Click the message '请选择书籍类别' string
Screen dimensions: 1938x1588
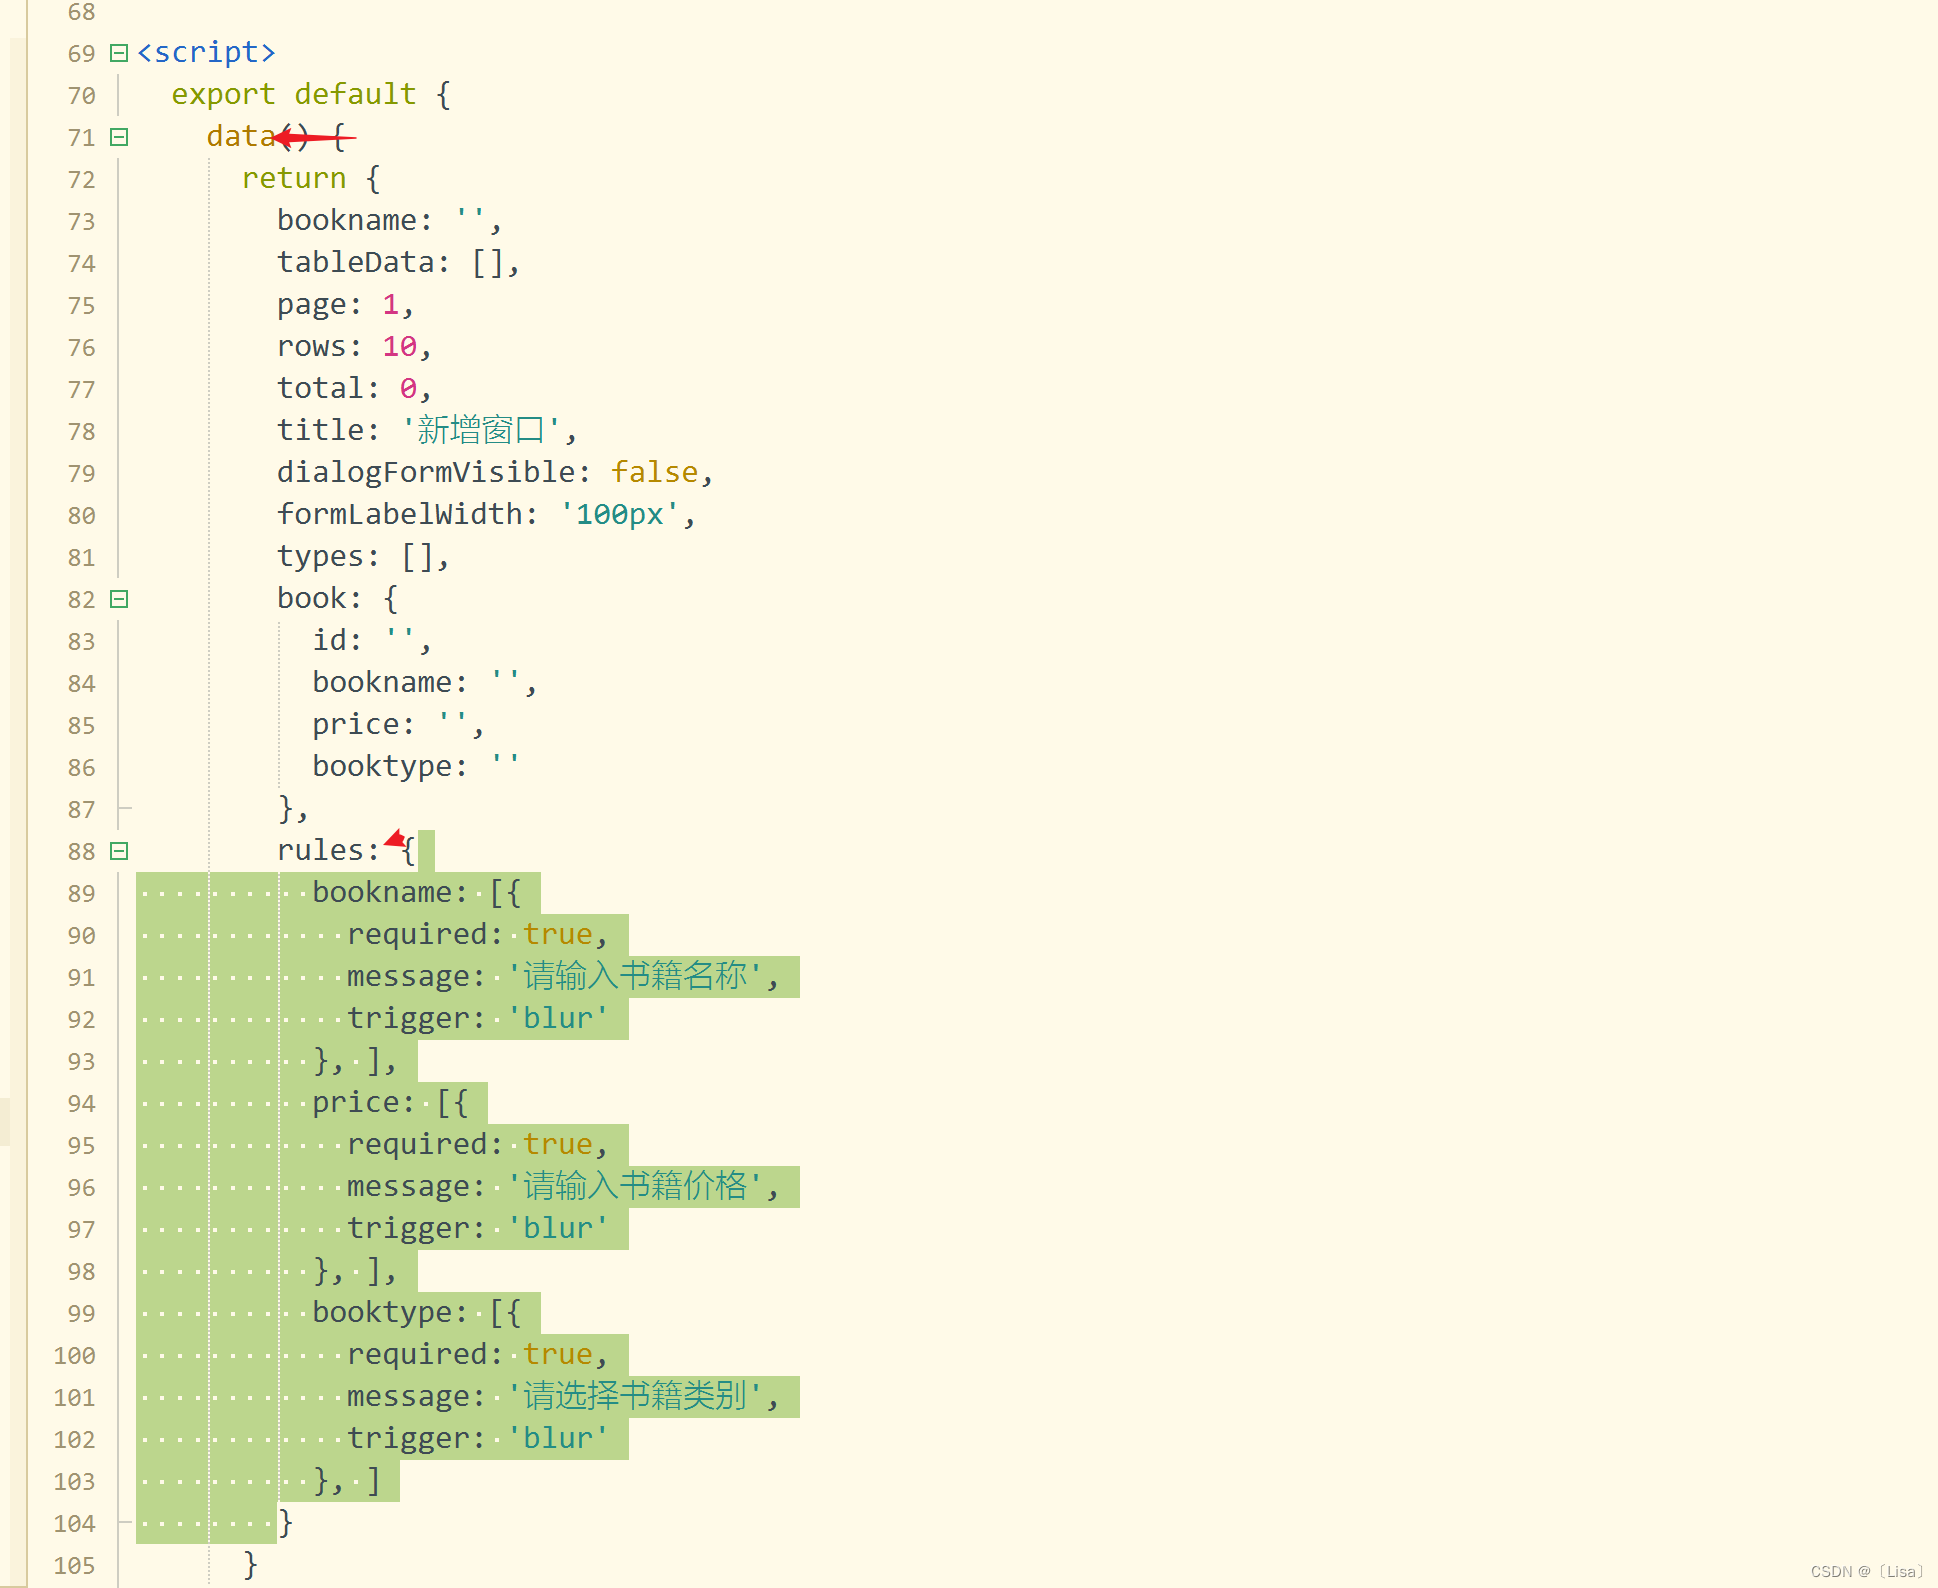pos(634,1396)
